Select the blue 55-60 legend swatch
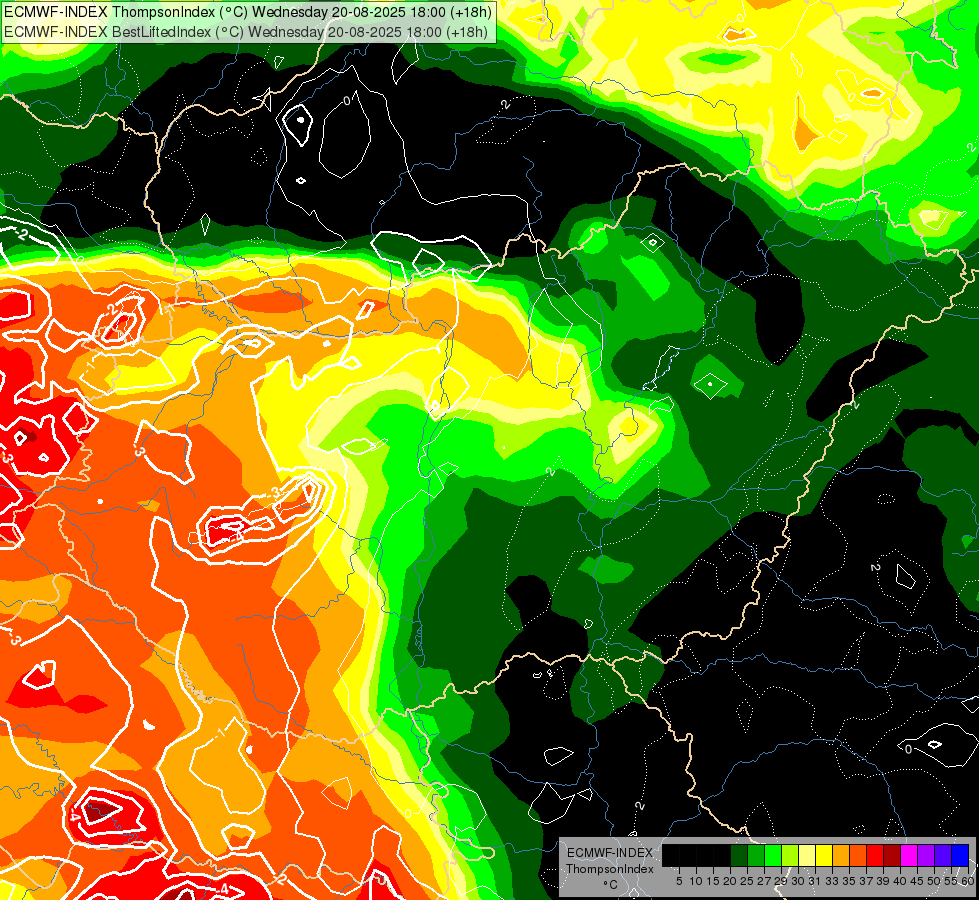979x900 pixels. [x=960, y=855]
